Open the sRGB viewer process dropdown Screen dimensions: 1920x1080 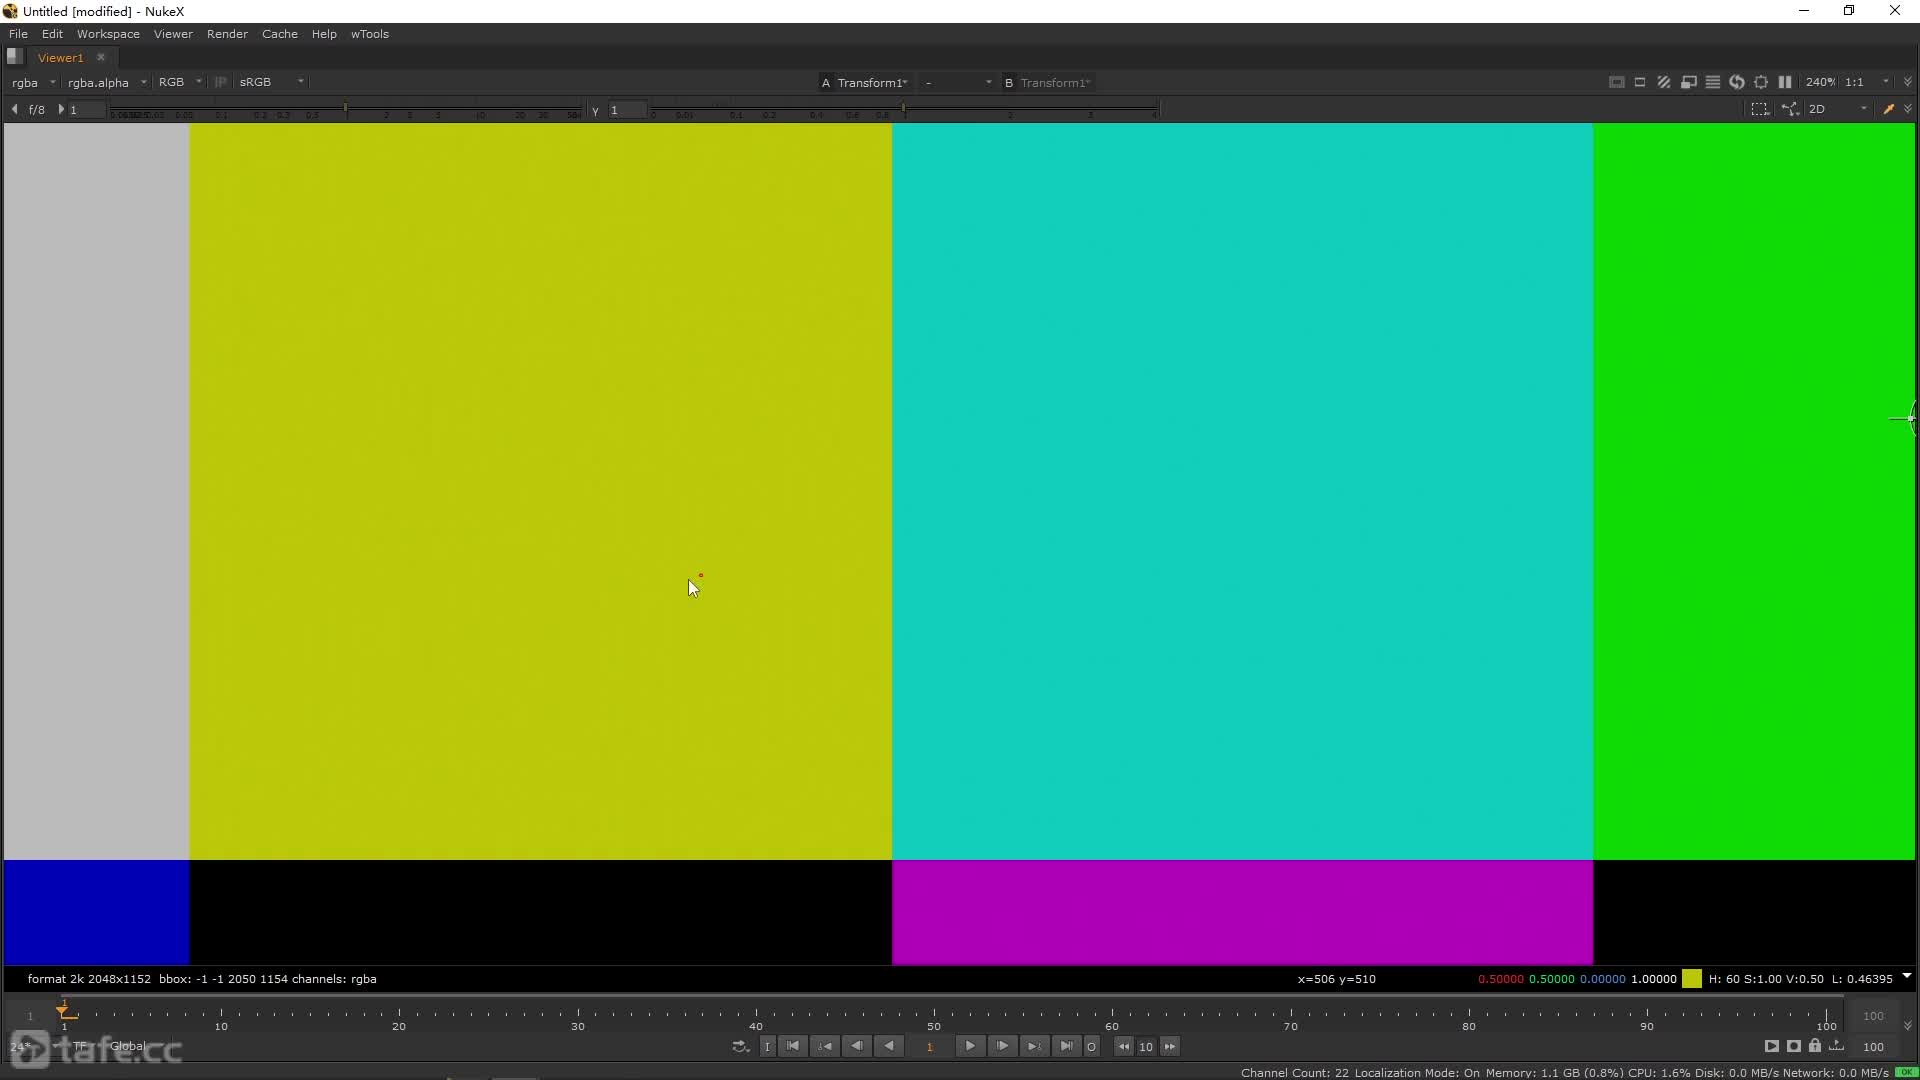point(271,82)
